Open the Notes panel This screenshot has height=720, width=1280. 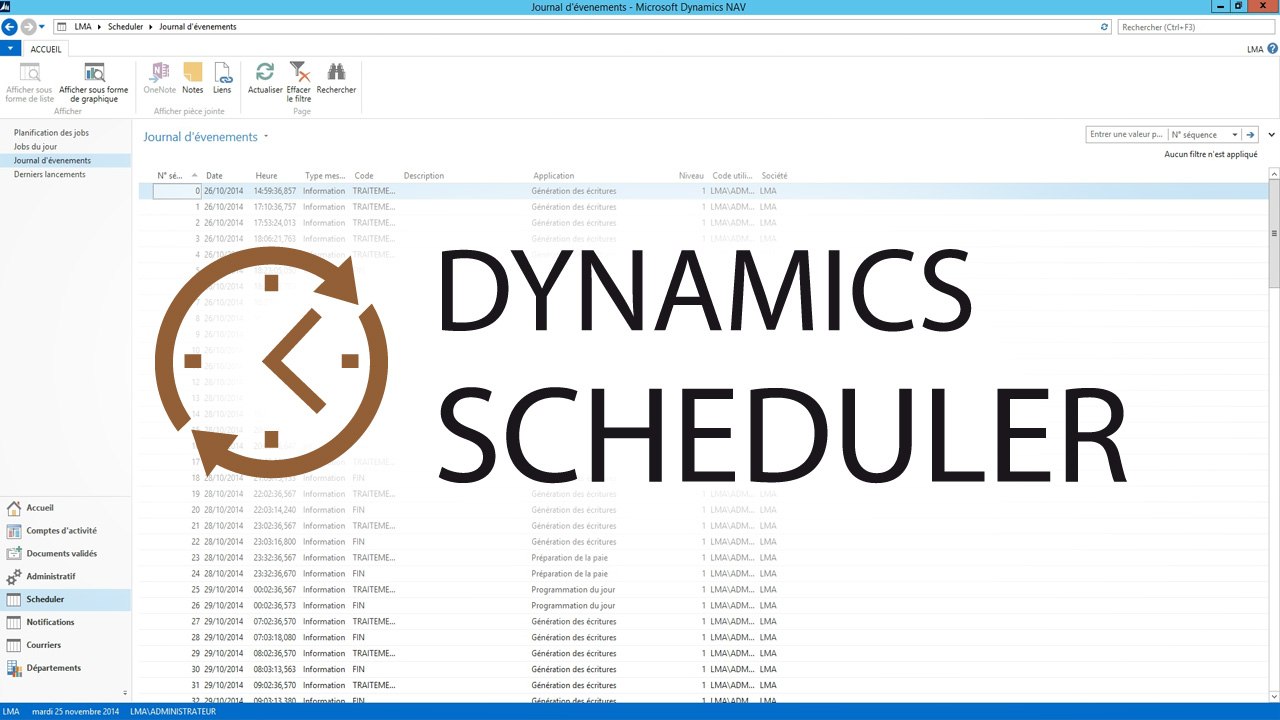[x=192, y=78]
